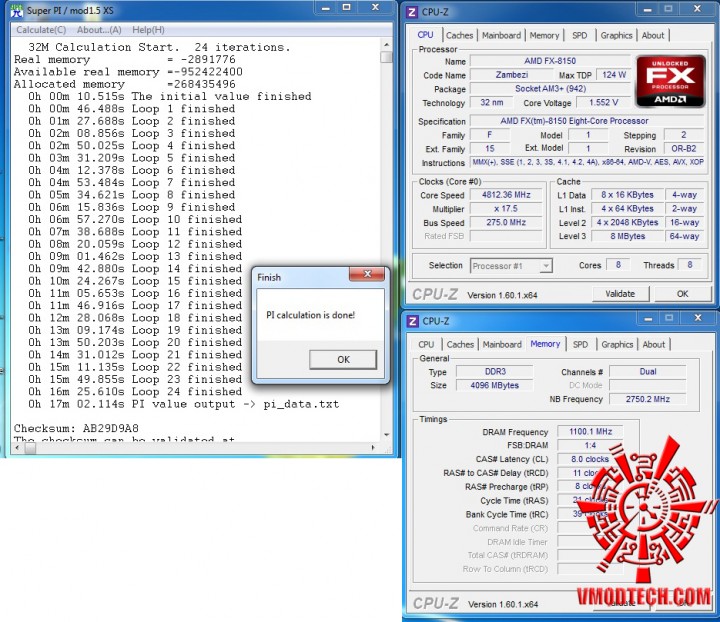Click the Max TDP value 124 W
Image resolution: width=720 pixels, height=622 pixels.
(613, 75)
